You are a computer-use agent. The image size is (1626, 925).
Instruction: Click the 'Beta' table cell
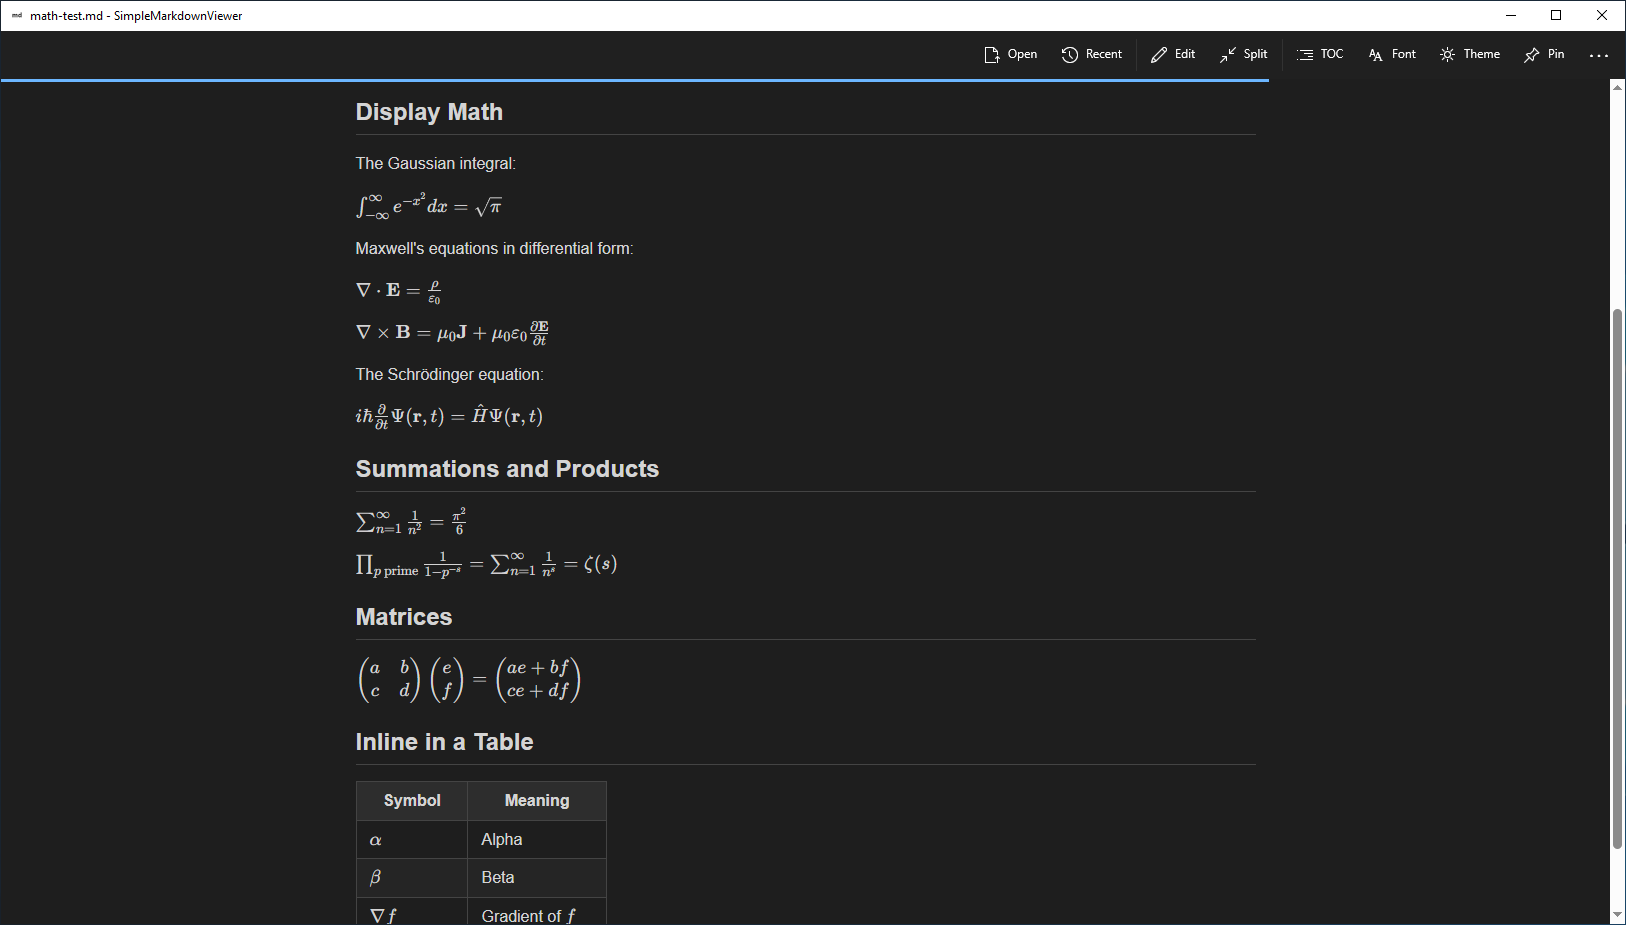537,878
